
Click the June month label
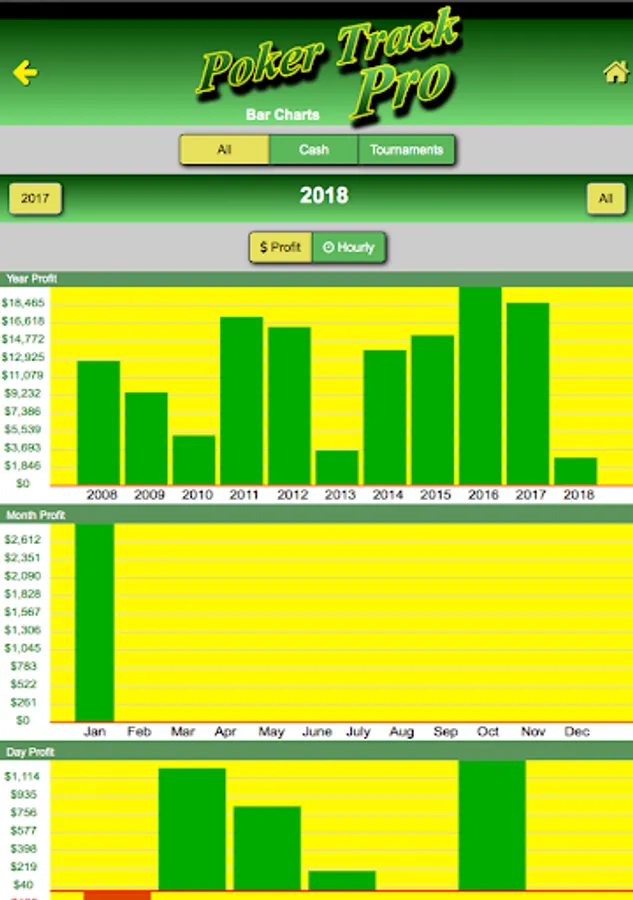(x=317, y=732)
